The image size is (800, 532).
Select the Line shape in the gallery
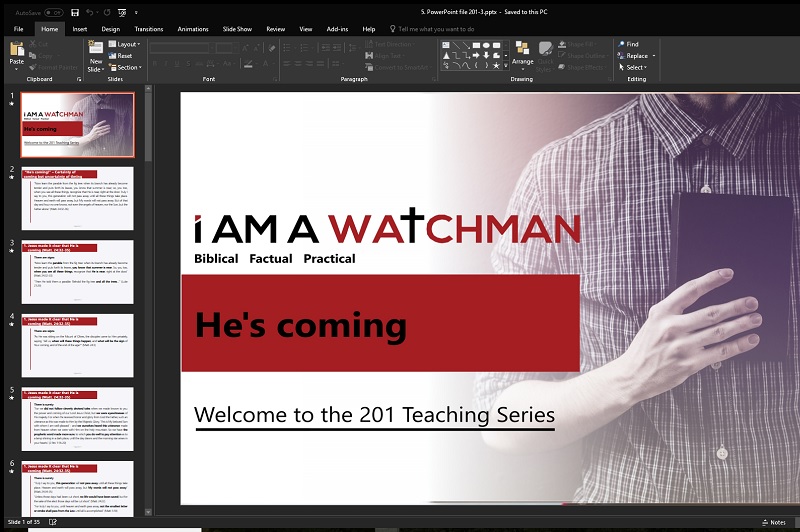456,45
